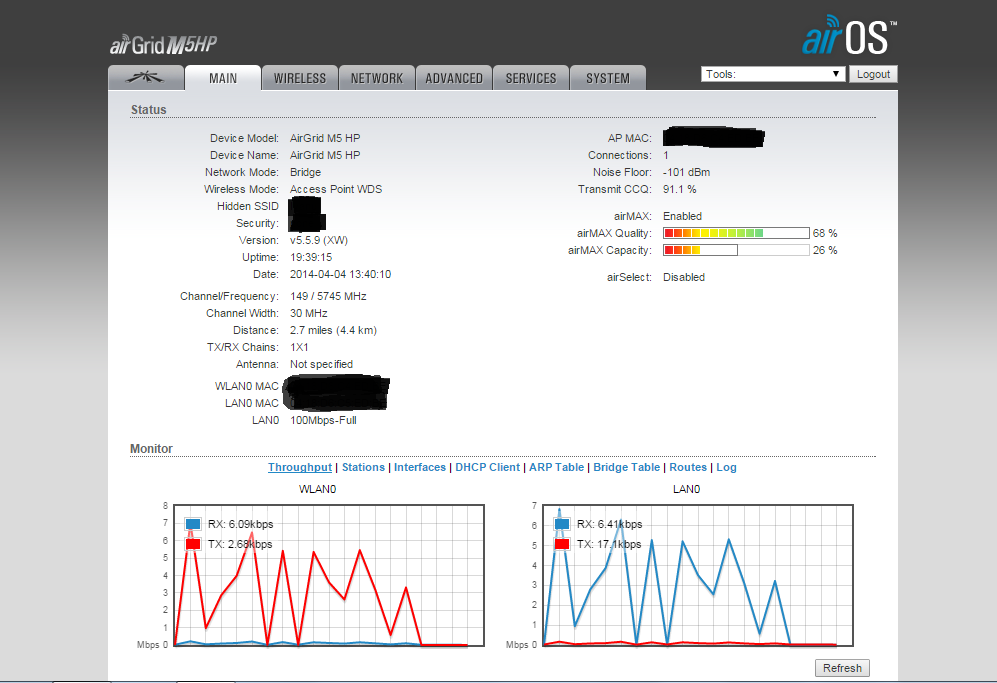
Task: Open the Ubiquiti logo tab
Action: [146, 78]
